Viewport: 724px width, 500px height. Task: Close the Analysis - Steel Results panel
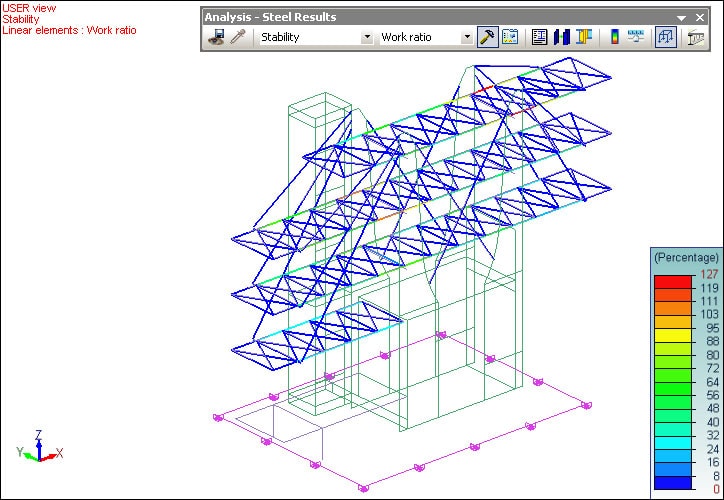pyautogui.click(x=698, y=17)
